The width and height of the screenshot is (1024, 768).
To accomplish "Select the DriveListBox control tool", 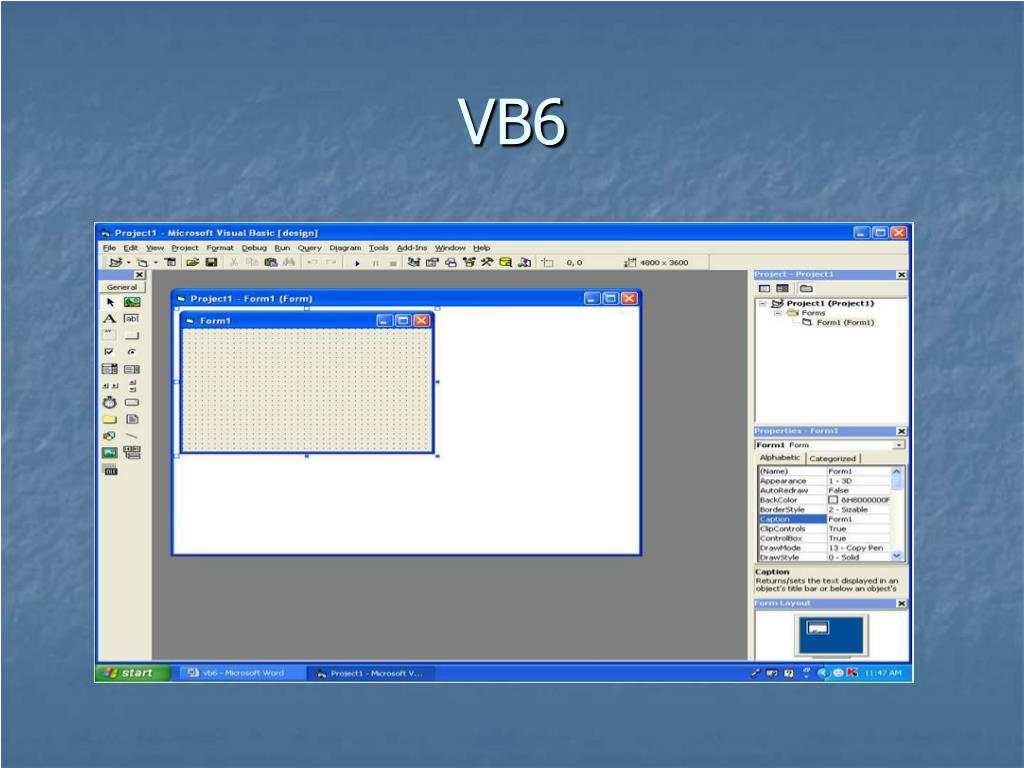I will coord(132,402).
